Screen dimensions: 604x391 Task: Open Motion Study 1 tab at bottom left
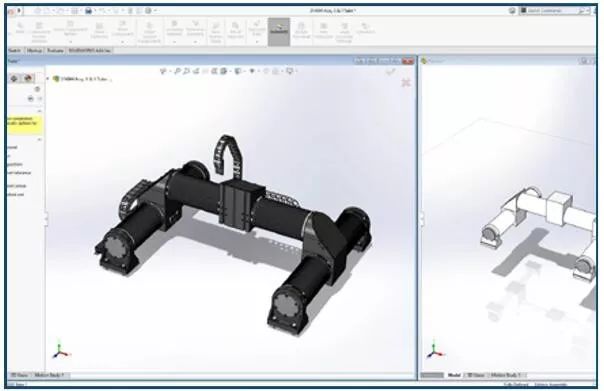coord(49,375)
